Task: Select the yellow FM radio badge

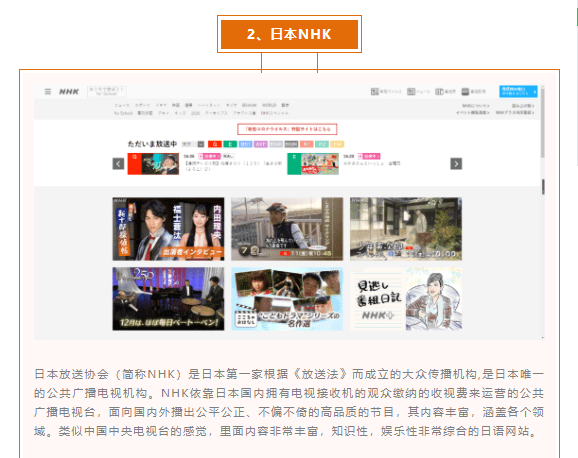Action: (x=337, y=144)
